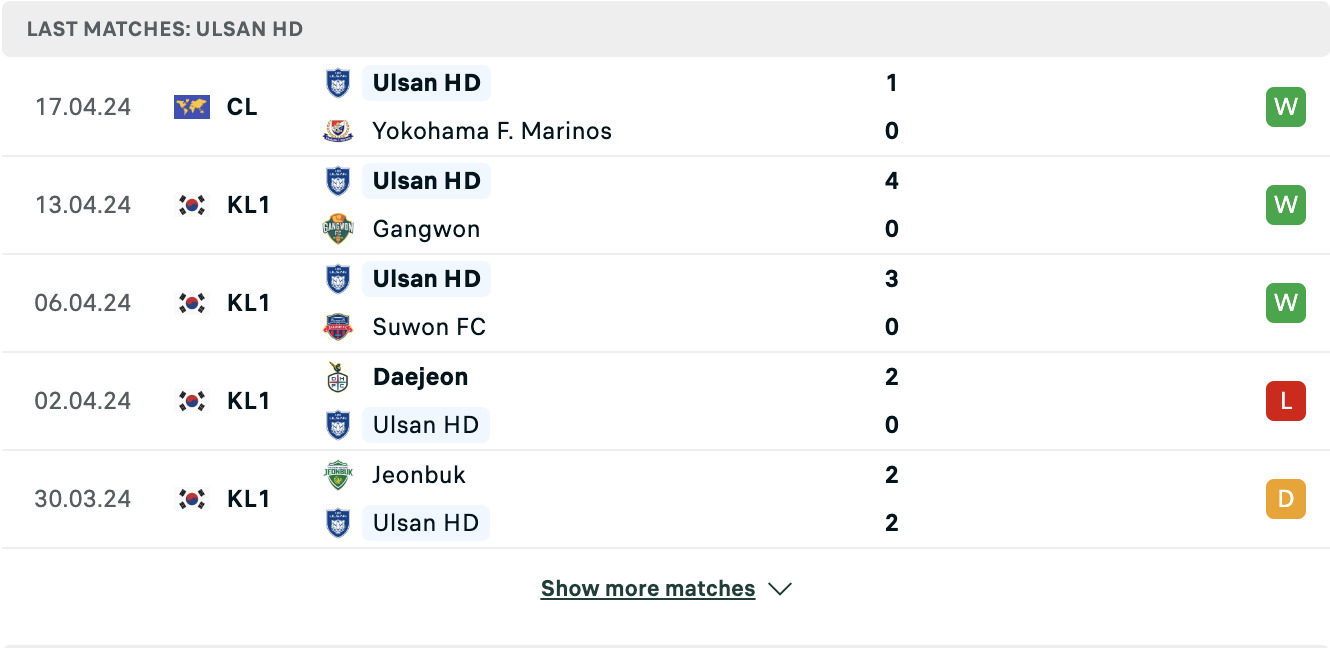Screen dimensions: 1330x648
Task: Open the Ulsan HD vs Suwon FC match on 06.04.24
Action: (665, 303)
